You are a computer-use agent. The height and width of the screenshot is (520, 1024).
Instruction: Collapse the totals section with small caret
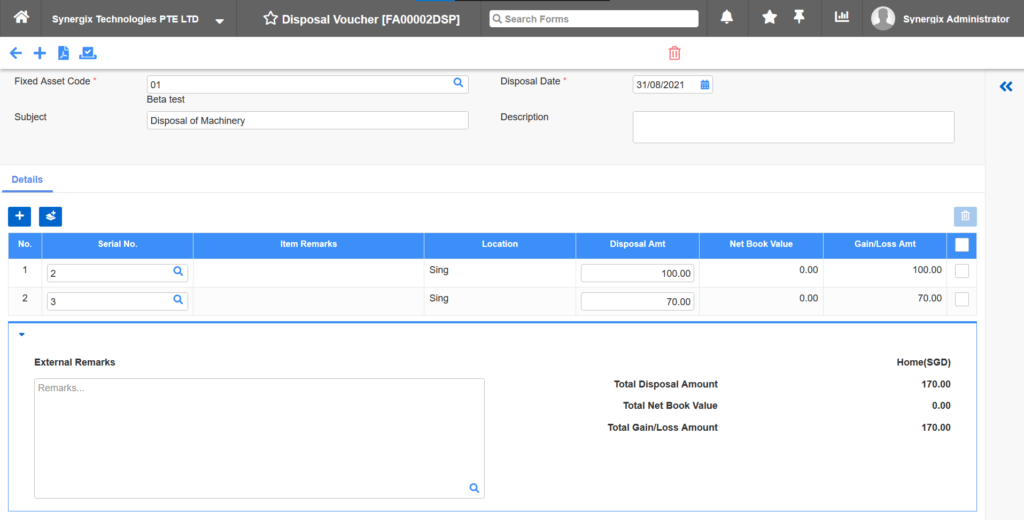[22, 335]
